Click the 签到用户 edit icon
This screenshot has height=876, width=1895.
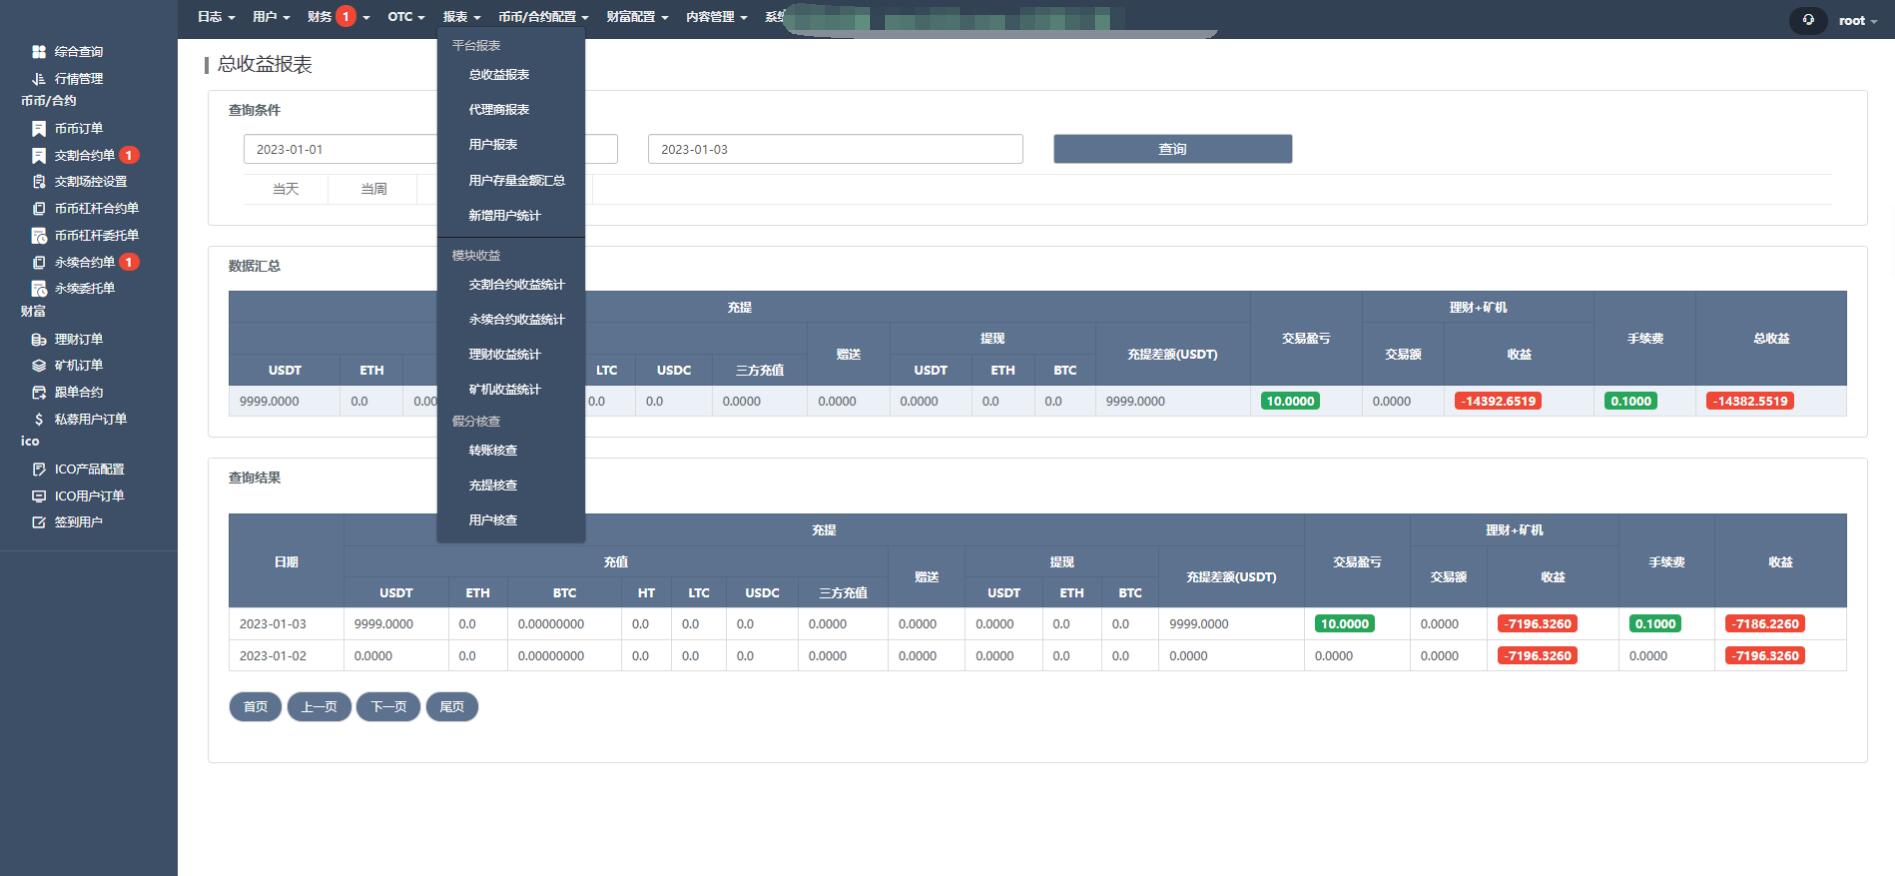39,522
